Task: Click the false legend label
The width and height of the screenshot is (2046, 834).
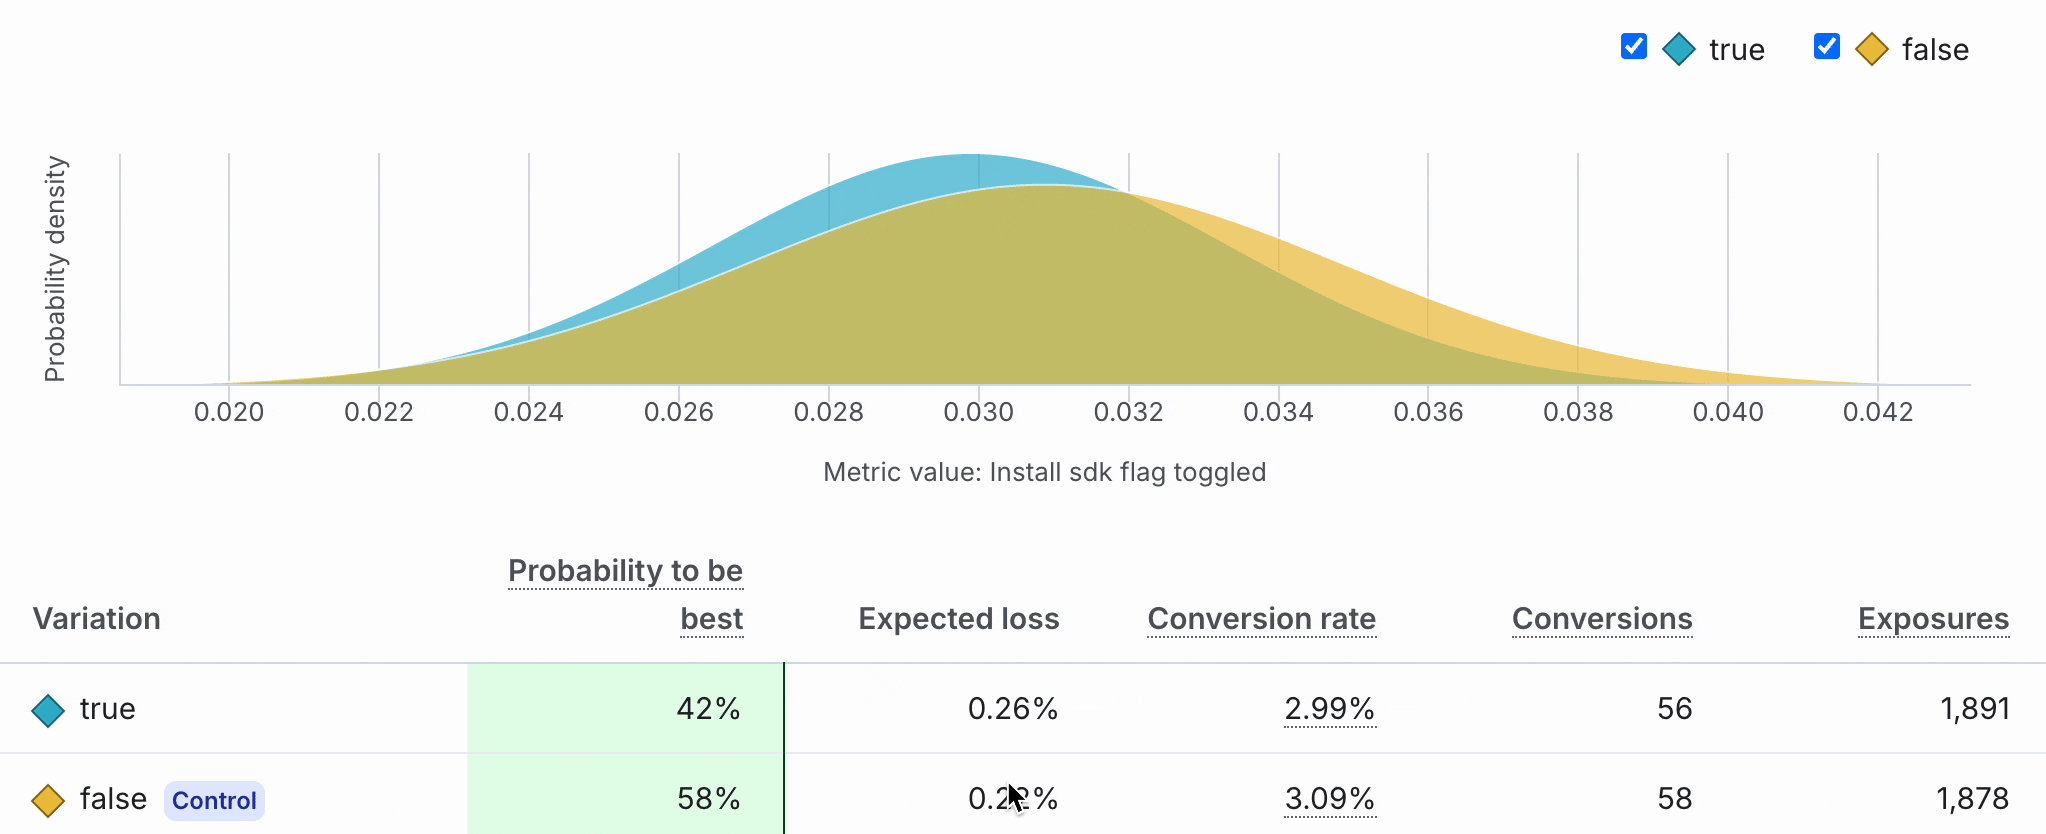Action: 1935,50
